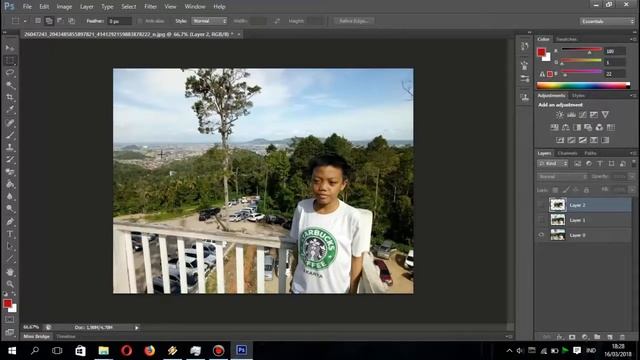This screenshot has width=640, height=360.
Task: Open the status bar info arrow
Action: (x=137, y=328)
